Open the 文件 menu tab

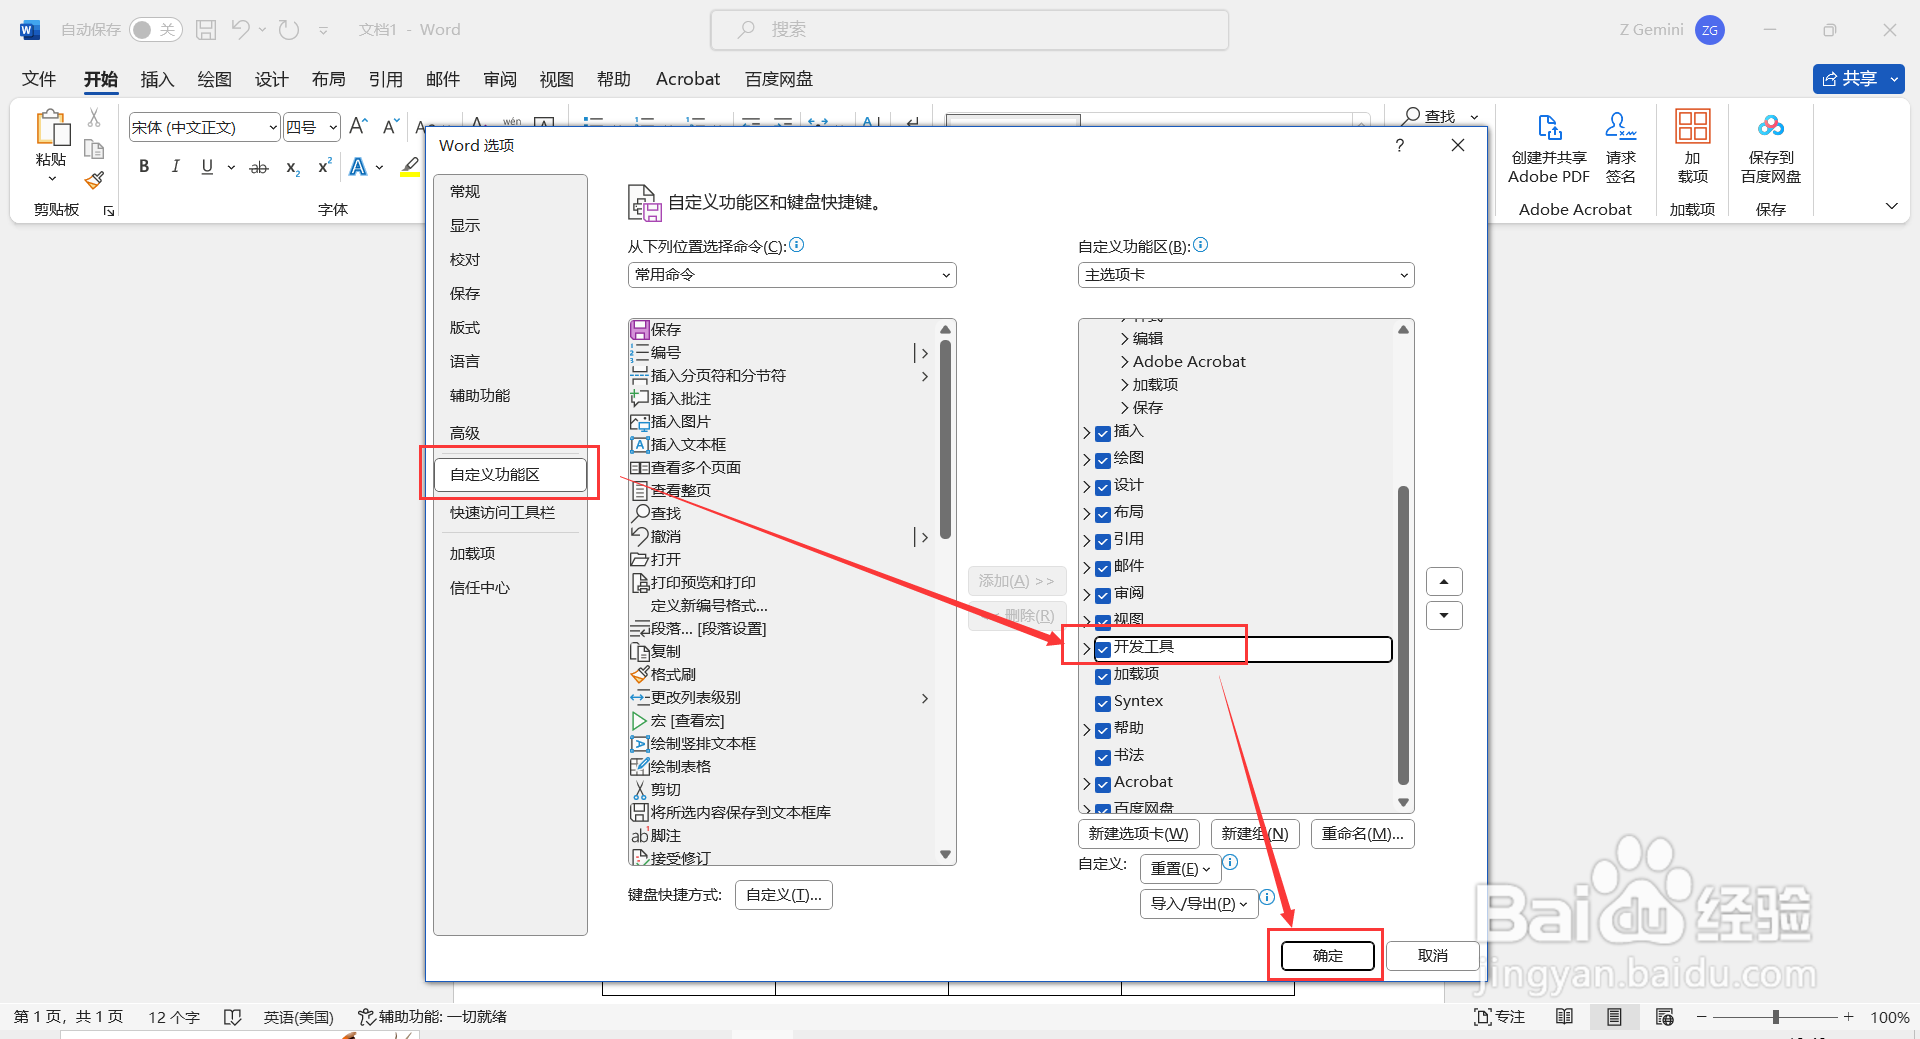click(x=39, y=79)
